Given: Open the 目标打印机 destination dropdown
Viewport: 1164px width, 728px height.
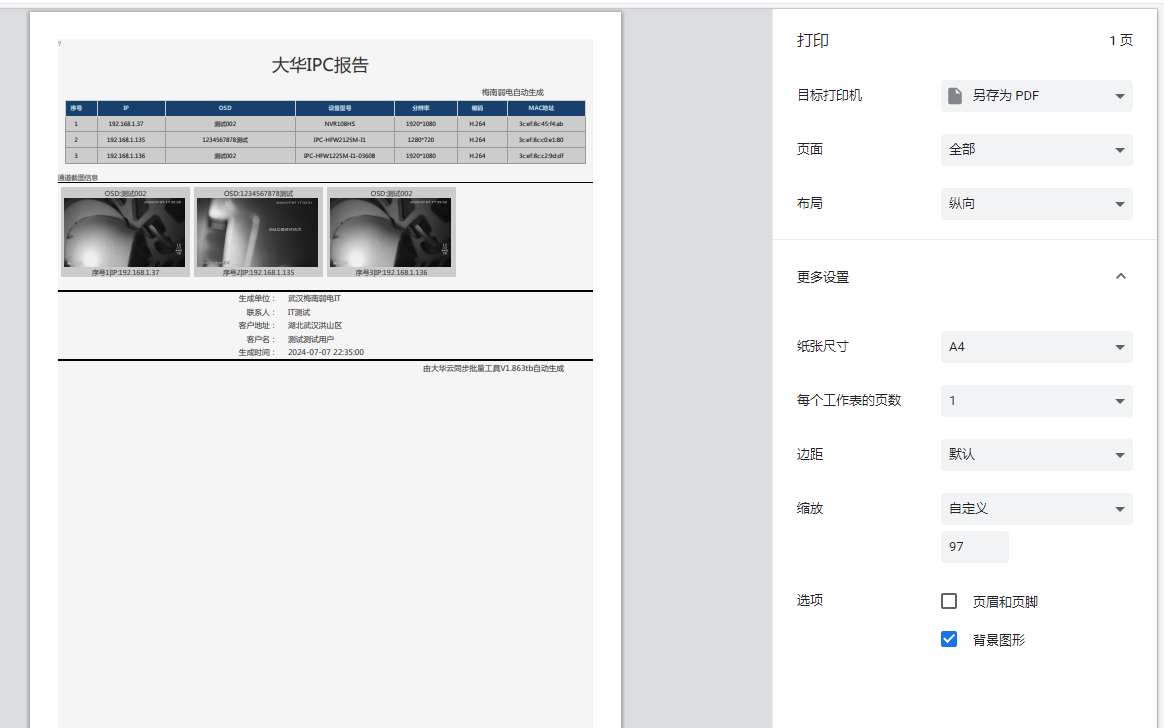Looking at the screenshot, I should coord(1036,96).
